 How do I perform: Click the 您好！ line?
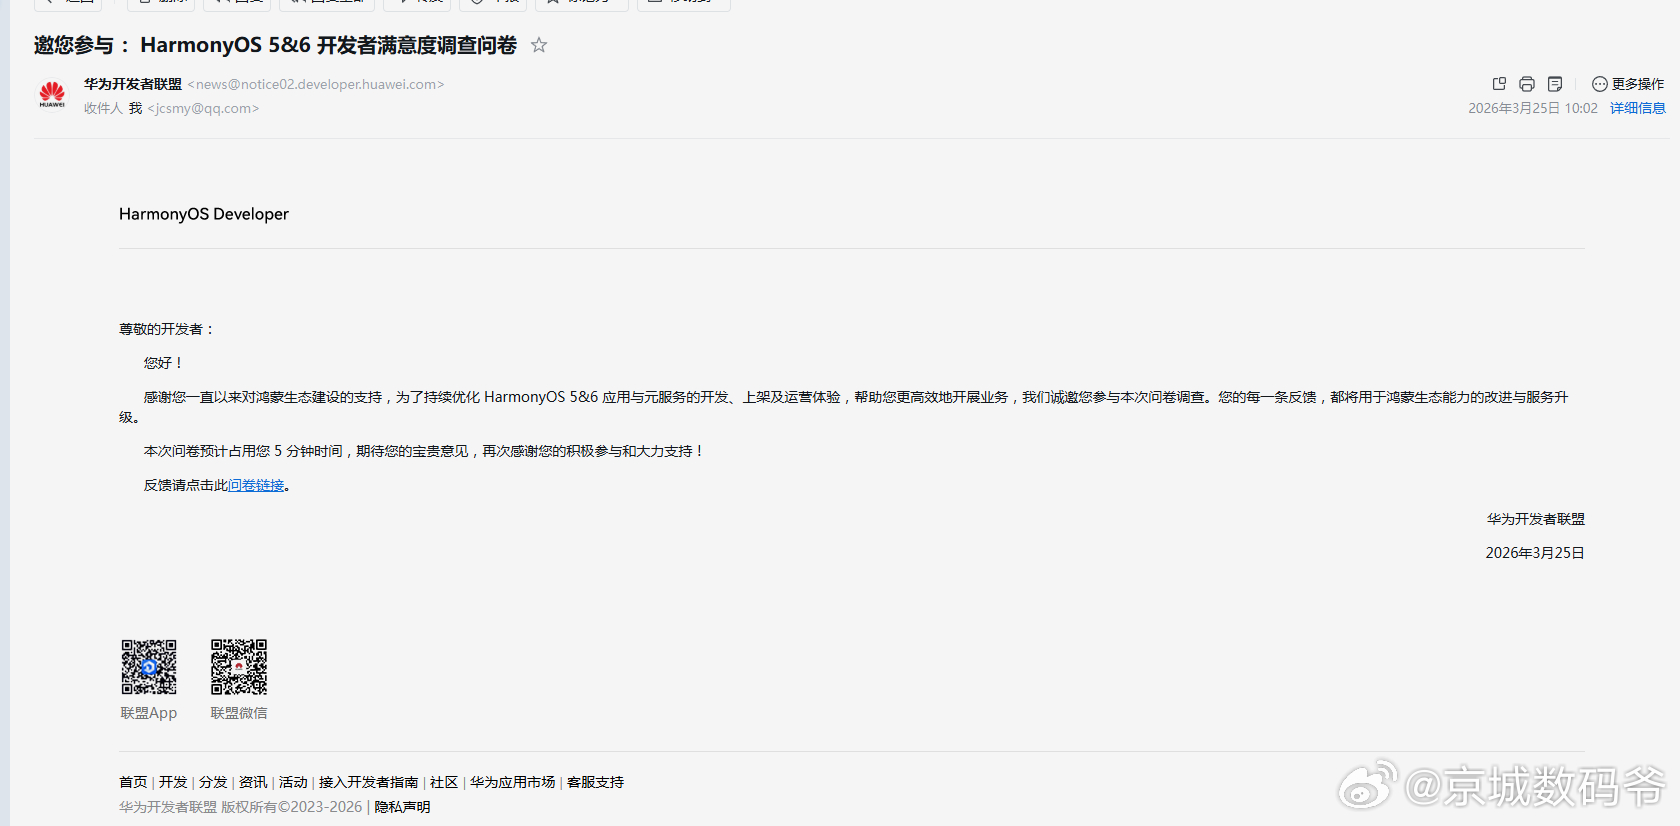point(164,363)
